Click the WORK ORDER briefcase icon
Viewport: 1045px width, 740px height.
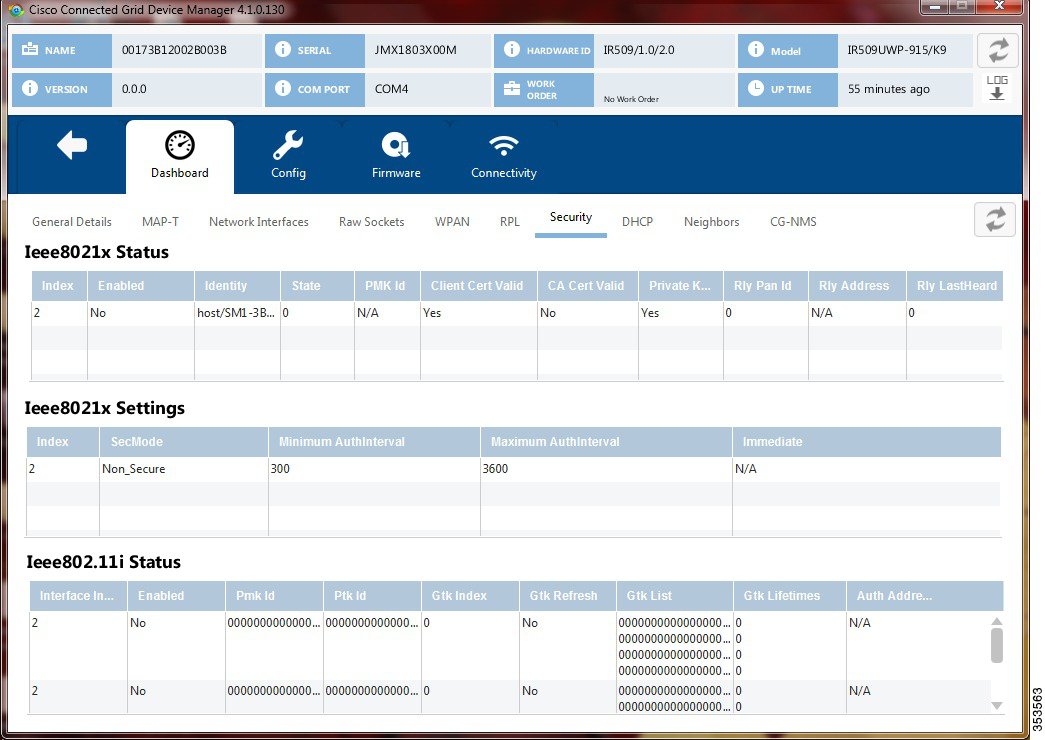coord(512,89)
